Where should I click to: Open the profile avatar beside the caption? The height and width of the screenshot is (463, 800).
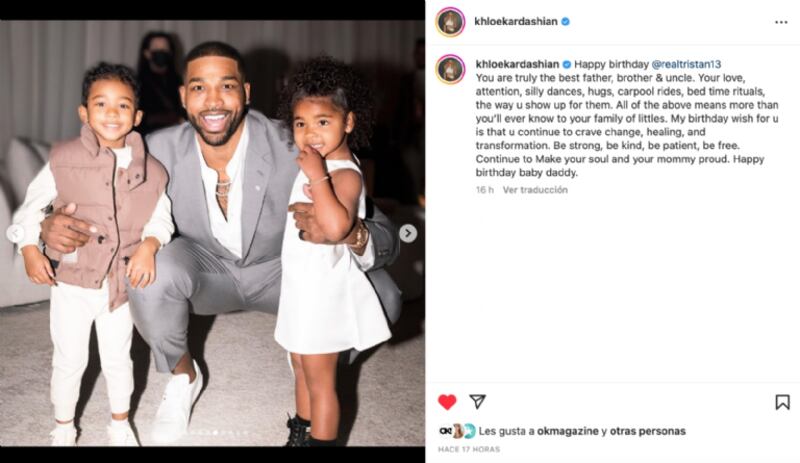[x=450, y=69]
